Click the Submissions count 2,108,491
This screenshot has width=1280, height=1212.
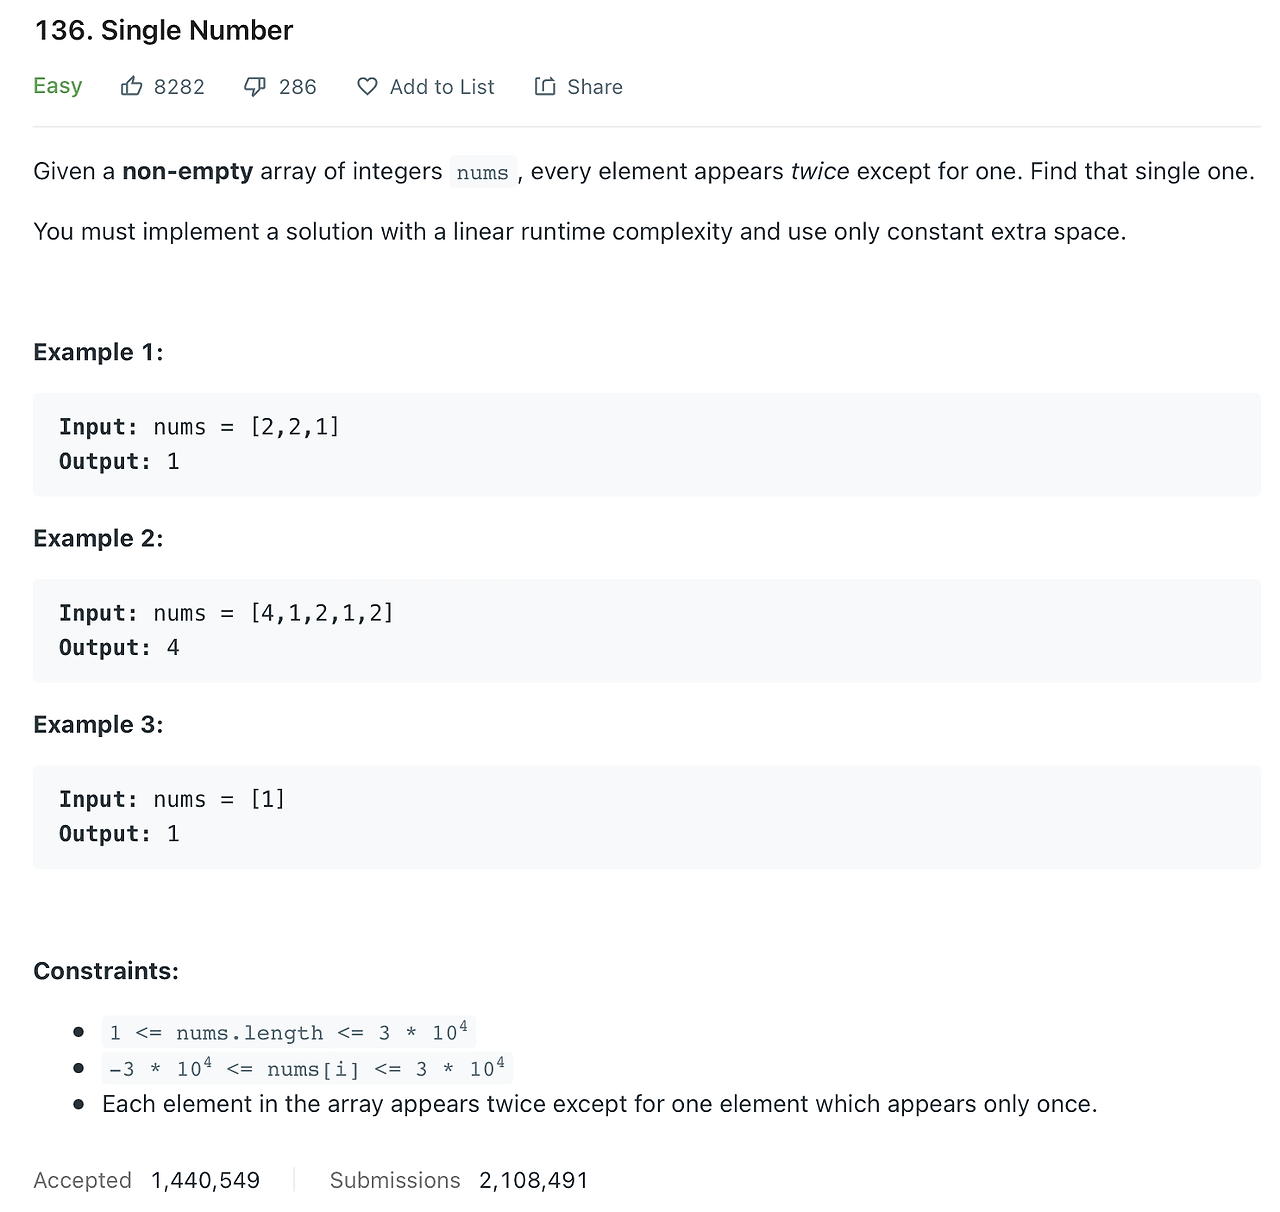point(533,1180)
